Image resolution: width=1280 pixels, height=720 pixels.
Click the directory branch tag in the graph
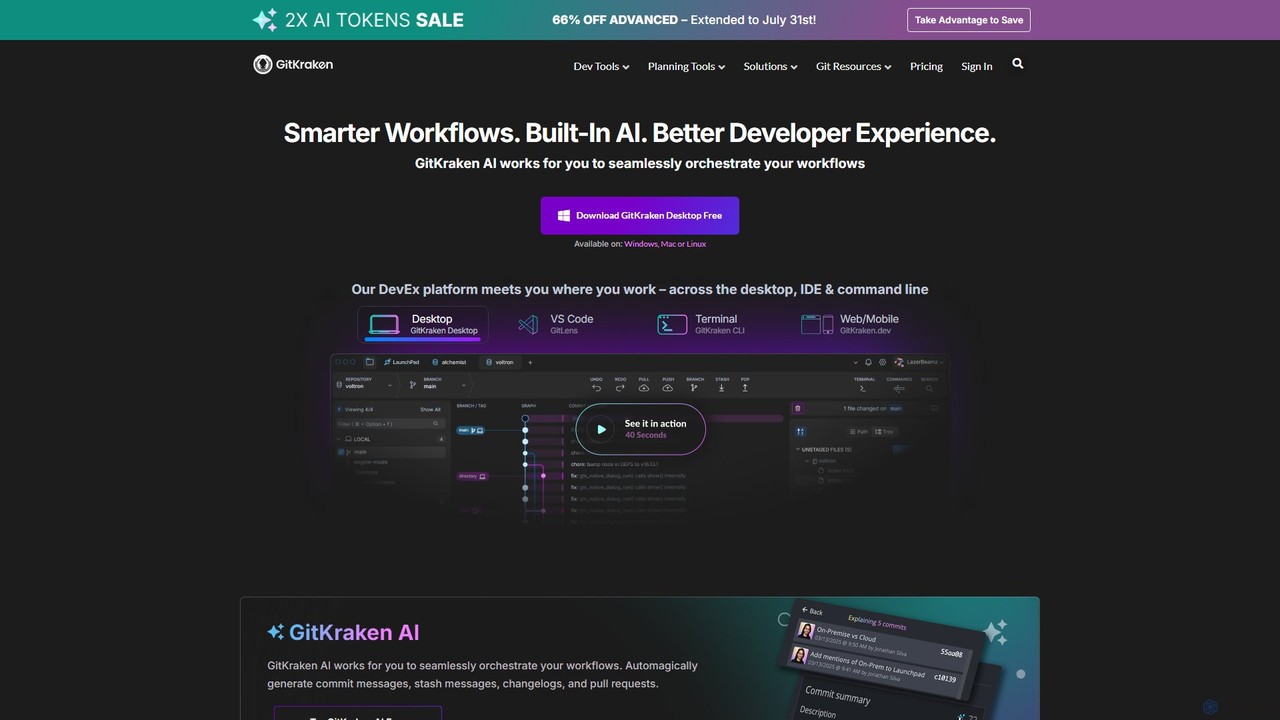pyautogui.click(x=472, y=476)
